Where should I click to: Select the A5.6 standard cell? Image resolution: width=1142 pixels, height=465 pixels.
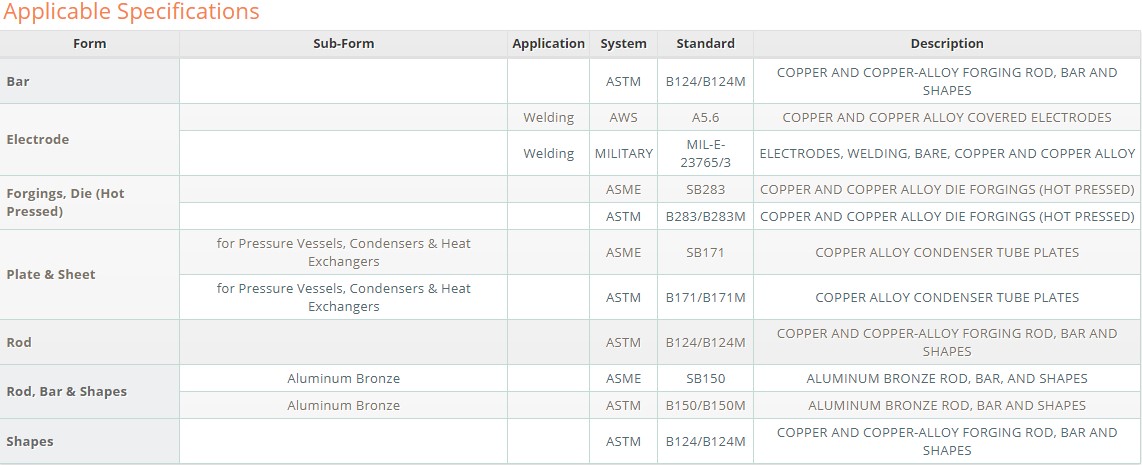(705, 117)
